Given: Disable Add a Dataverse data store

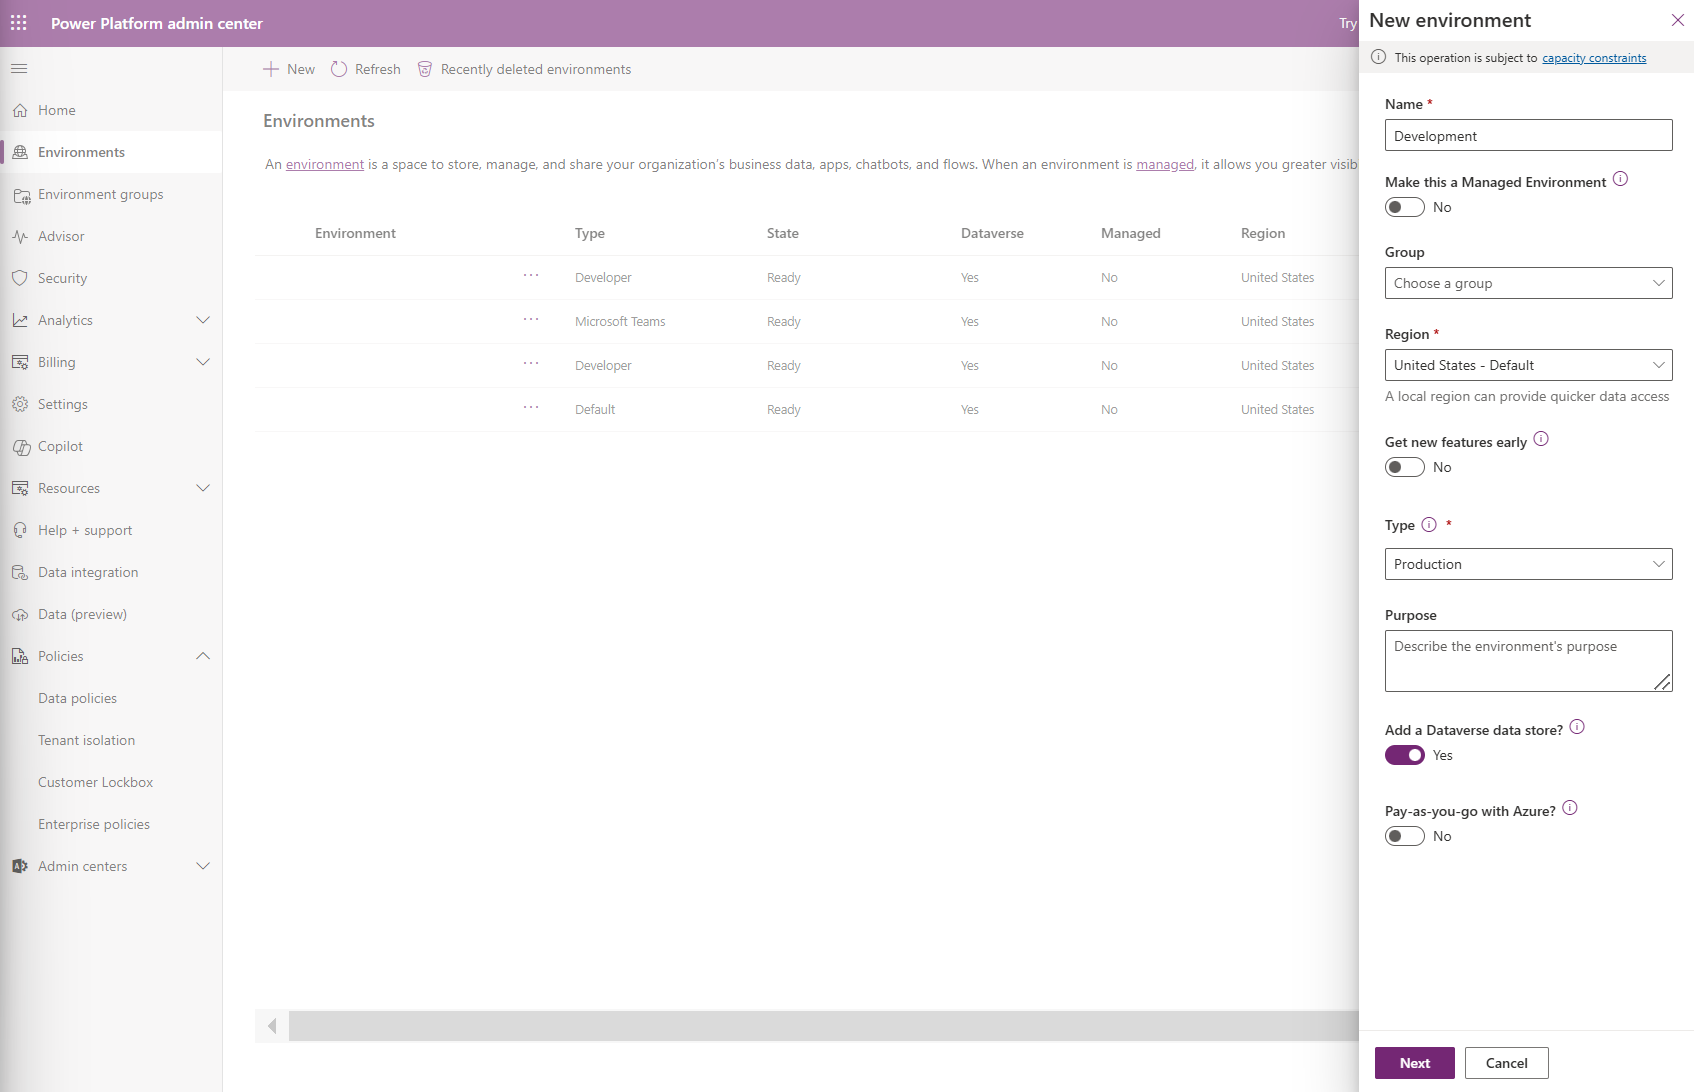Looking at the screenshot, I should coord(1404,755).
